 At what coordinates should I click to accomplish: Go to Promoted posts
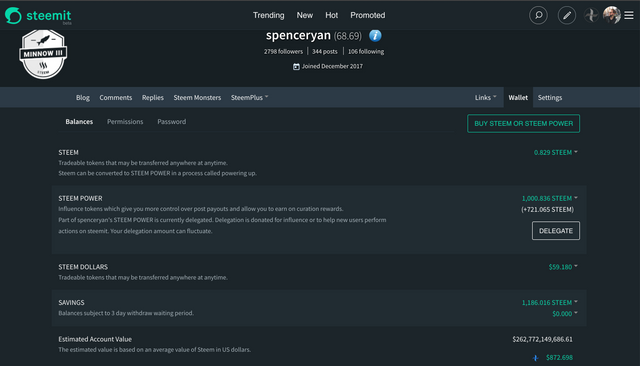click(367, 15)
